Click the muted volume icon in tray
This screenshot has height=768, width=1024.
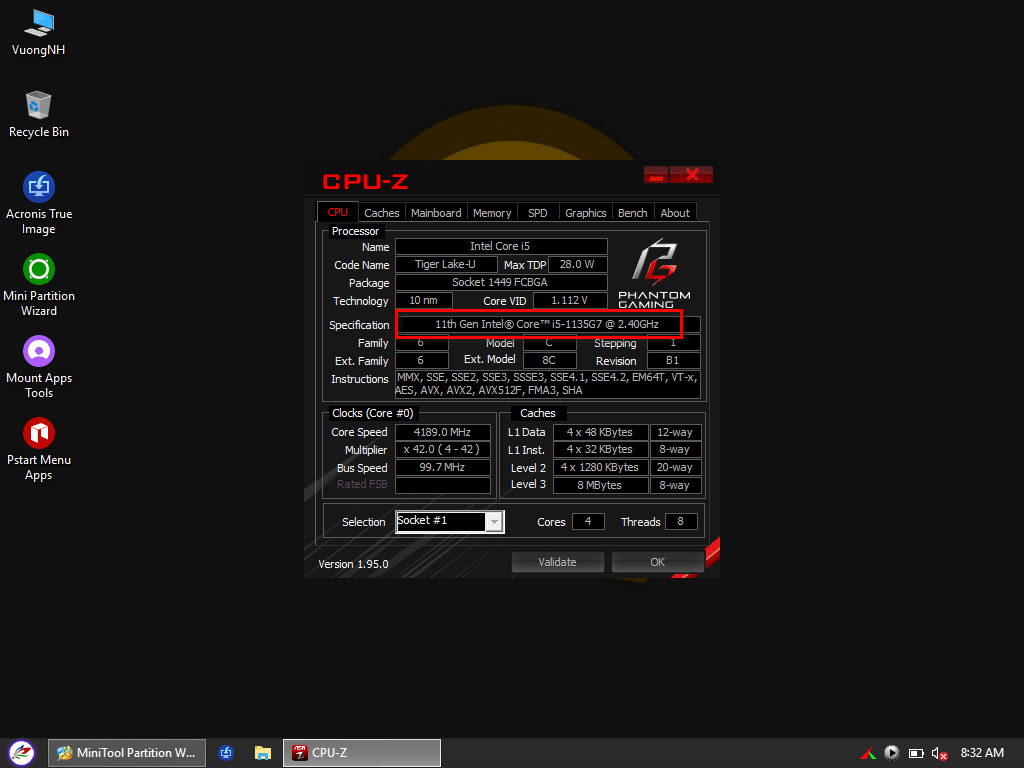939,753
